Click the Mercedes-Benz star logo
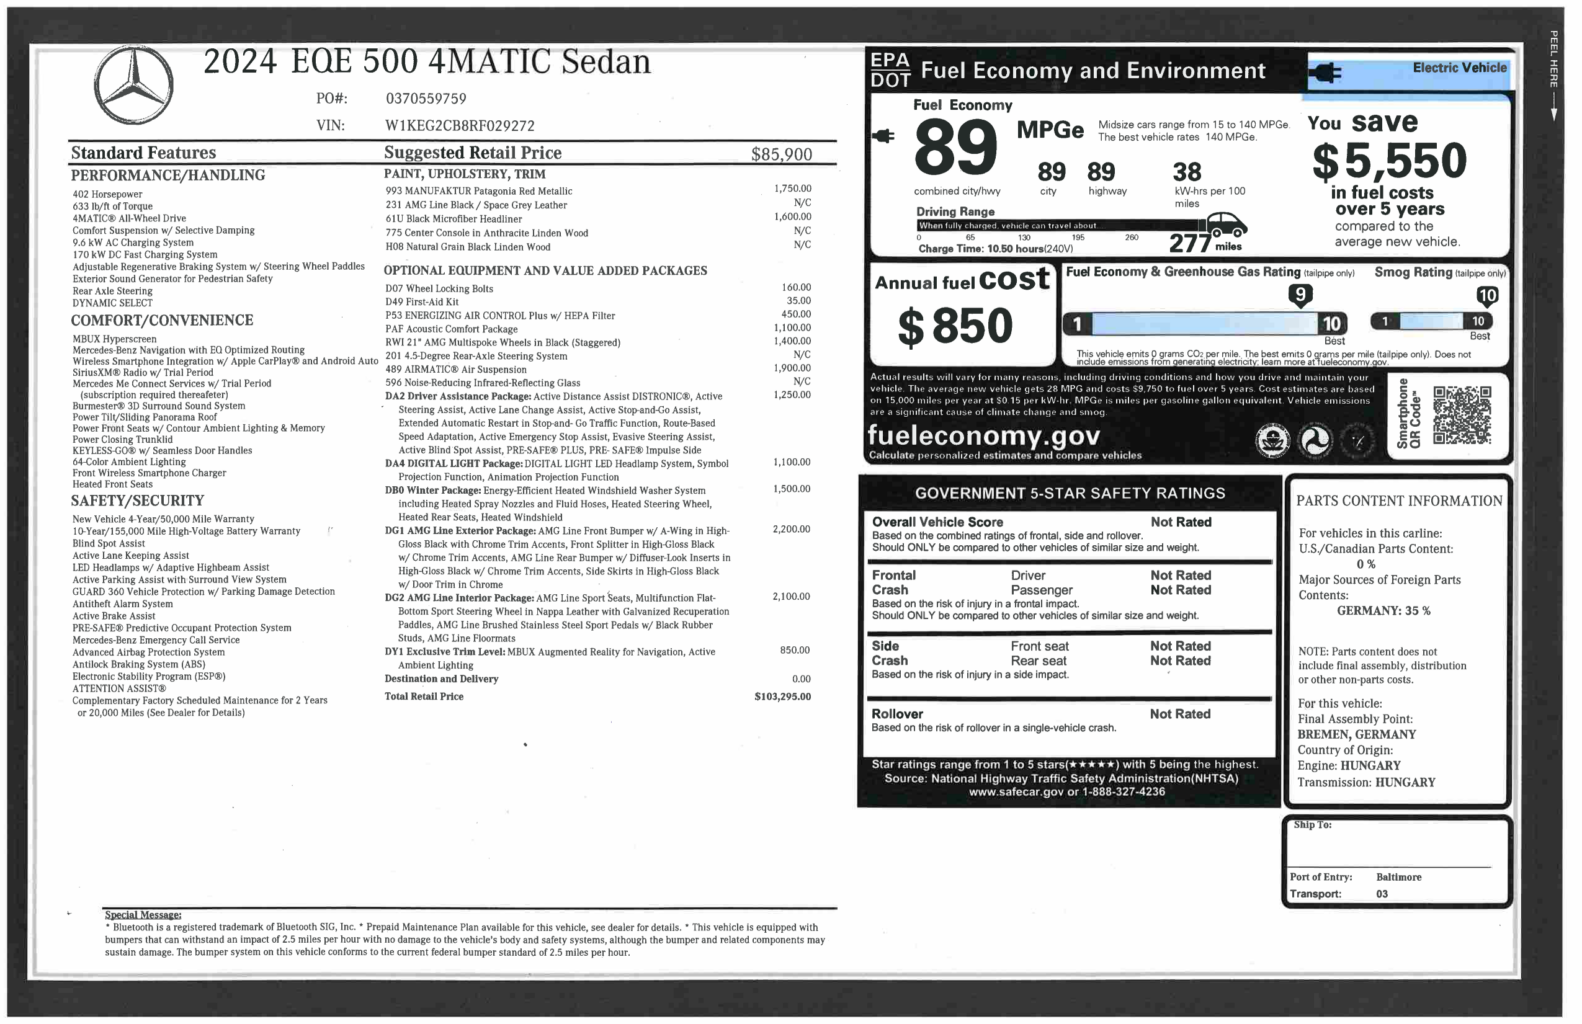The height and width of the screenshot is (1024, 1582). click(134, 85)
